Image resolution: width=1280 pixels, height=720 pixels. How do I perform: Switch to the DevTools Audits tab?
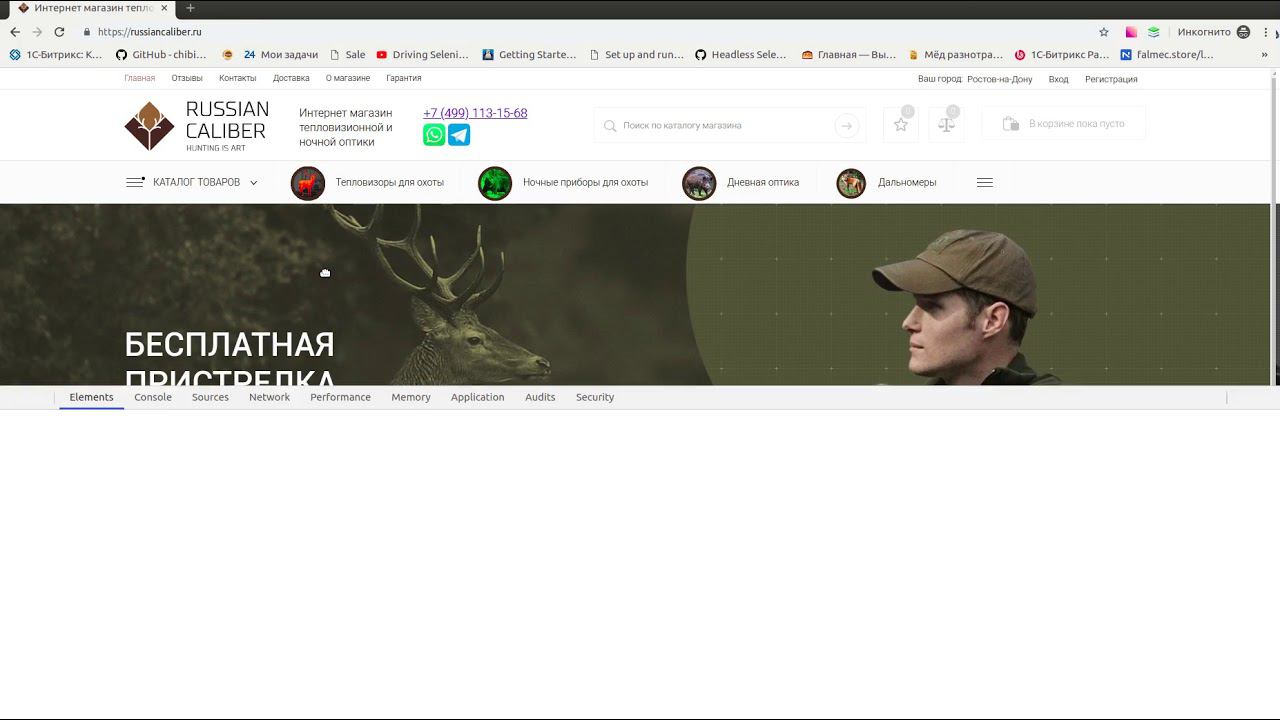(540, 397)
